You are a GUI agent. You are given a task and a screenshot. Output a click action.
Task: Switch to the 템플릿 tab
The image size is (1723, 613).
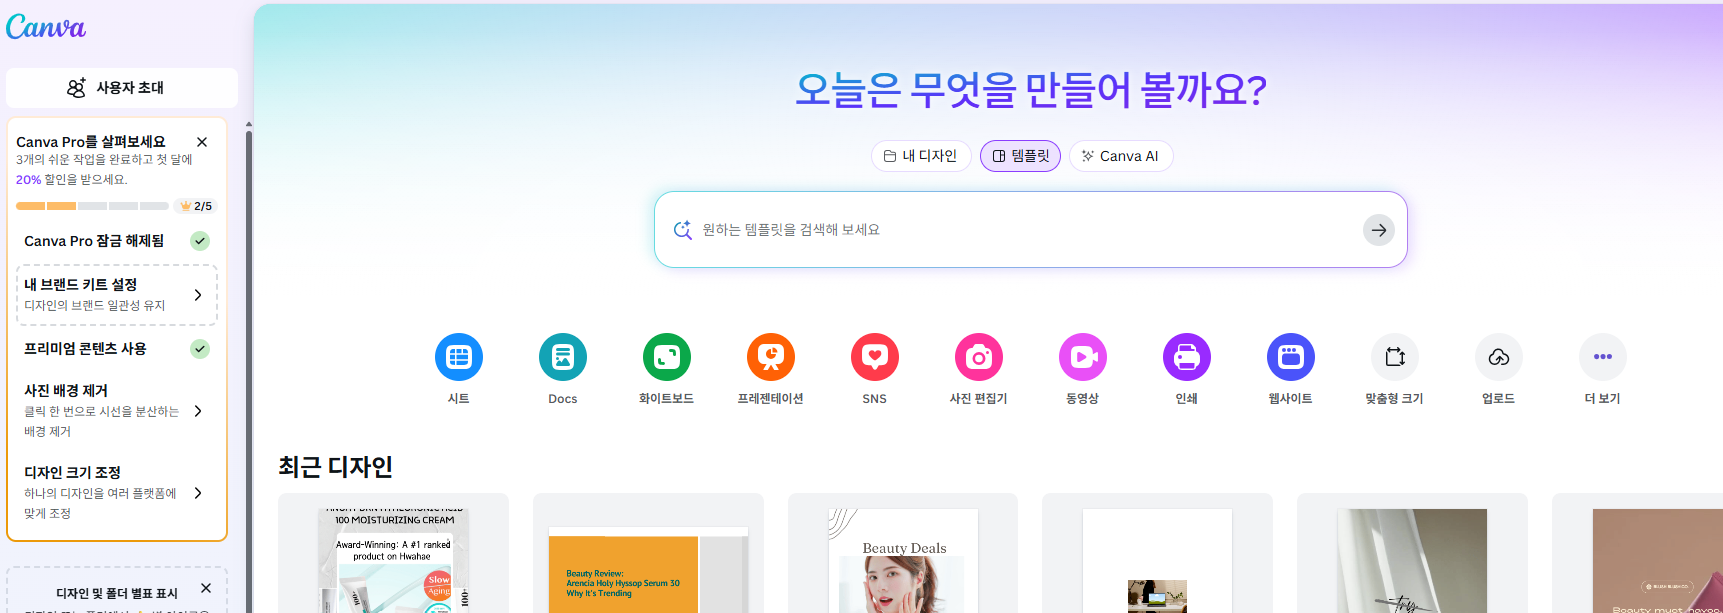1020,156
